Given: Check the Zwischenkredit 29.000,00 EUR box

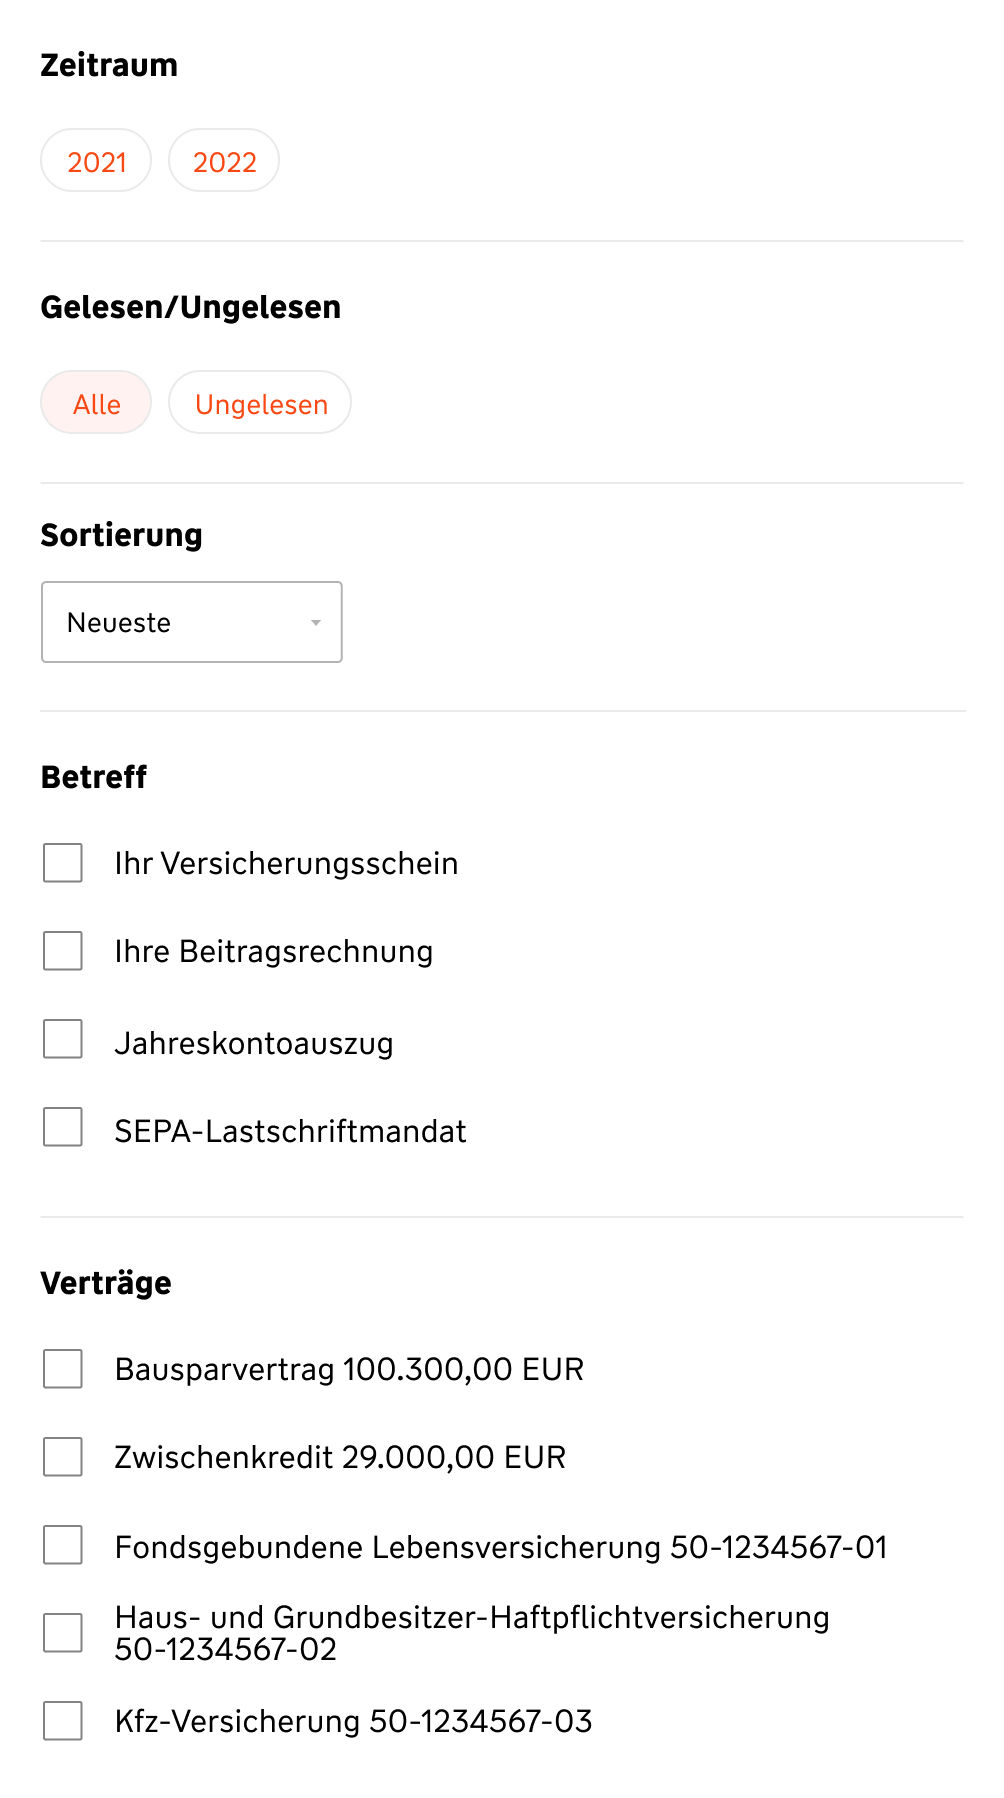Looking at the screenshot, I should click(x=63, y=1457).
